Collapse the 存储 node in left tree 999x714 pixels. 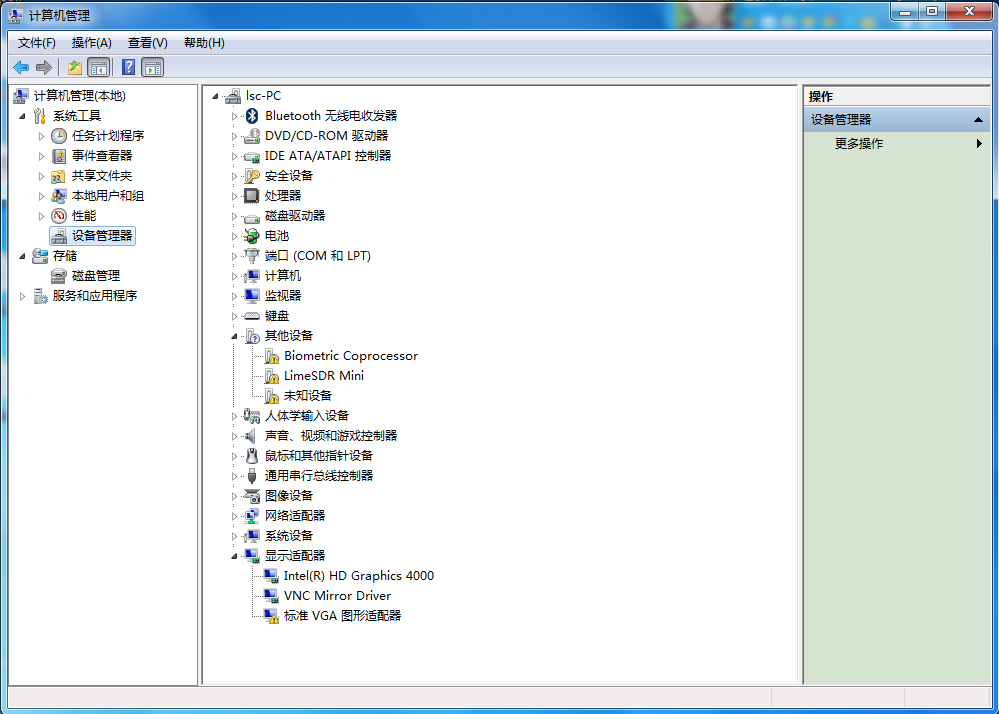coord(22,256)
